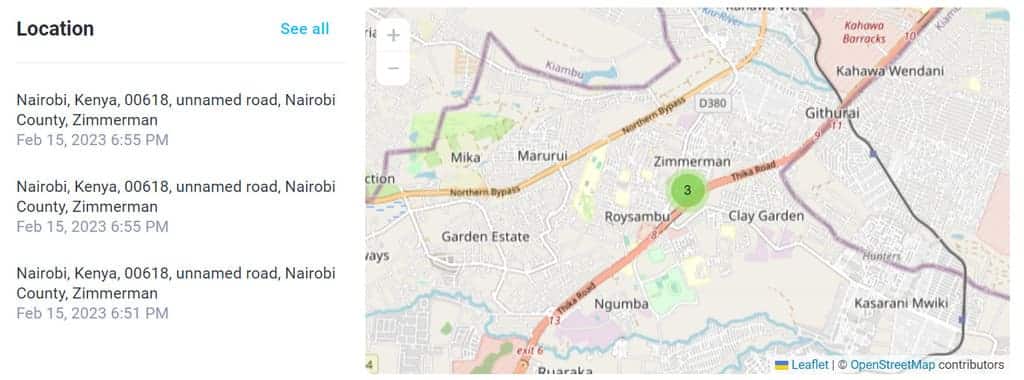
Task: Click the Location section heading
Action: pyautogui.click(x=56, y=29)
